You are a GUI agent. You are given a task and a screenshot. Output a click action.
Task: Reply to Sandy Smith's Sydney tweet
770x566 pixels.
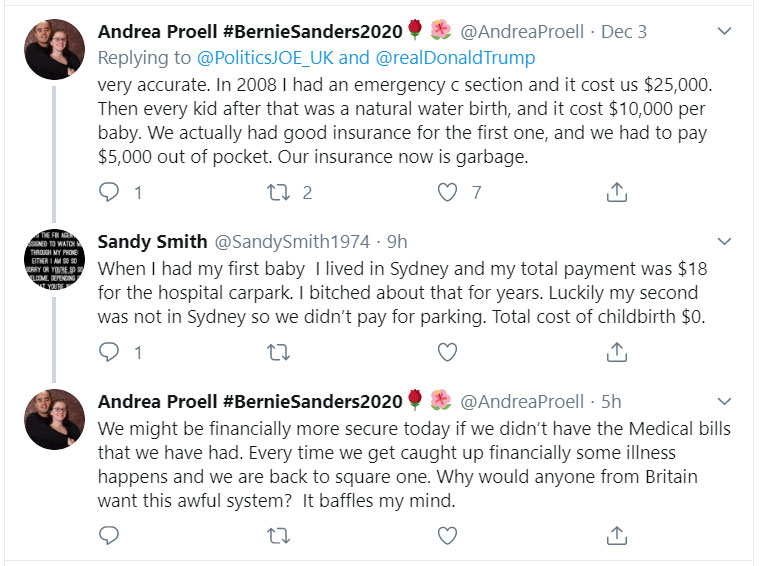[109, 351]
